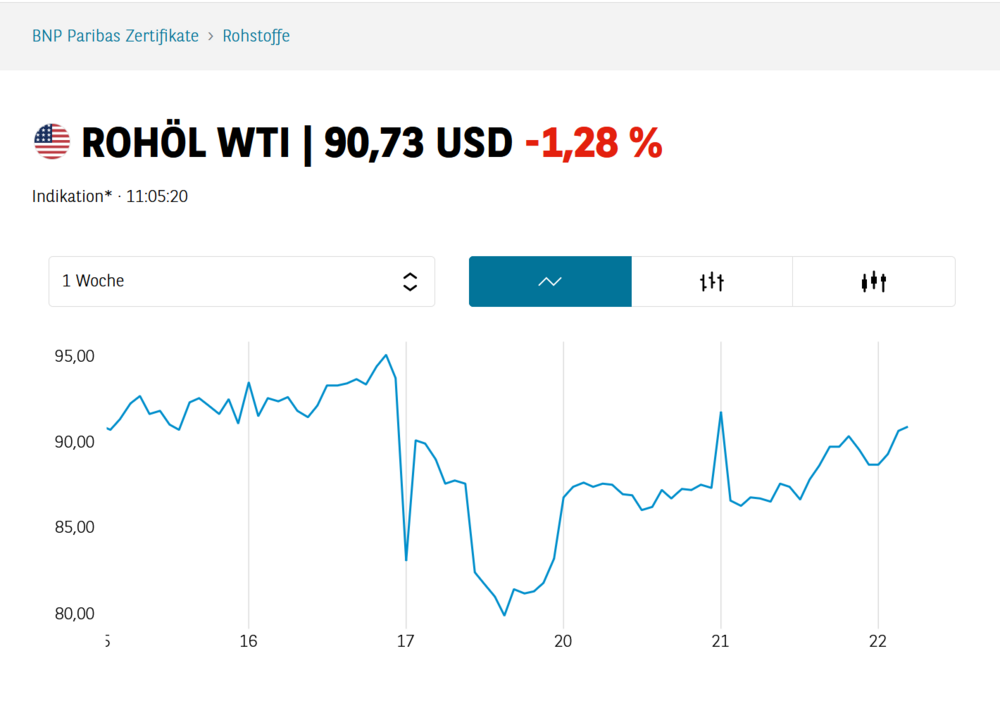
Task: Open the 1 Woche timeframe dropdown
Action: point(242,281)
